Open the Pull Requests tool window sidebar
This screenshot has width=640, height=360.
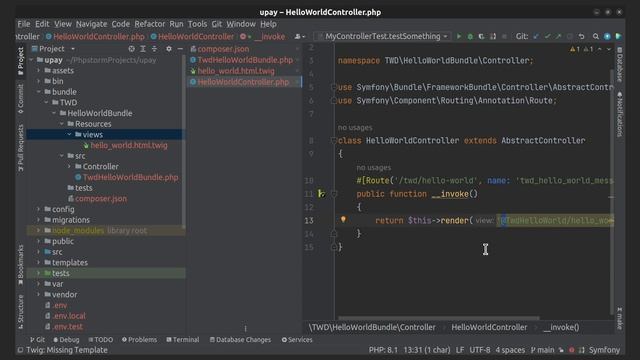[20, 148]
